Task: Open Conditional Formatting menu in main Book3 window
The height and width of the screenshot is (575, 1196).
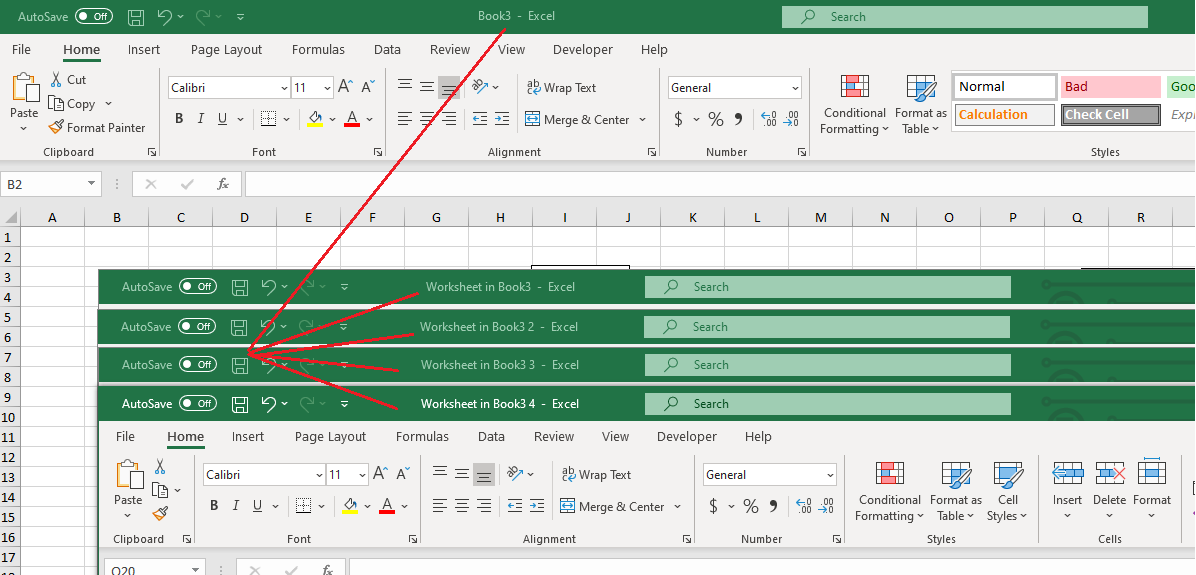Action: (x=854, y=106)
